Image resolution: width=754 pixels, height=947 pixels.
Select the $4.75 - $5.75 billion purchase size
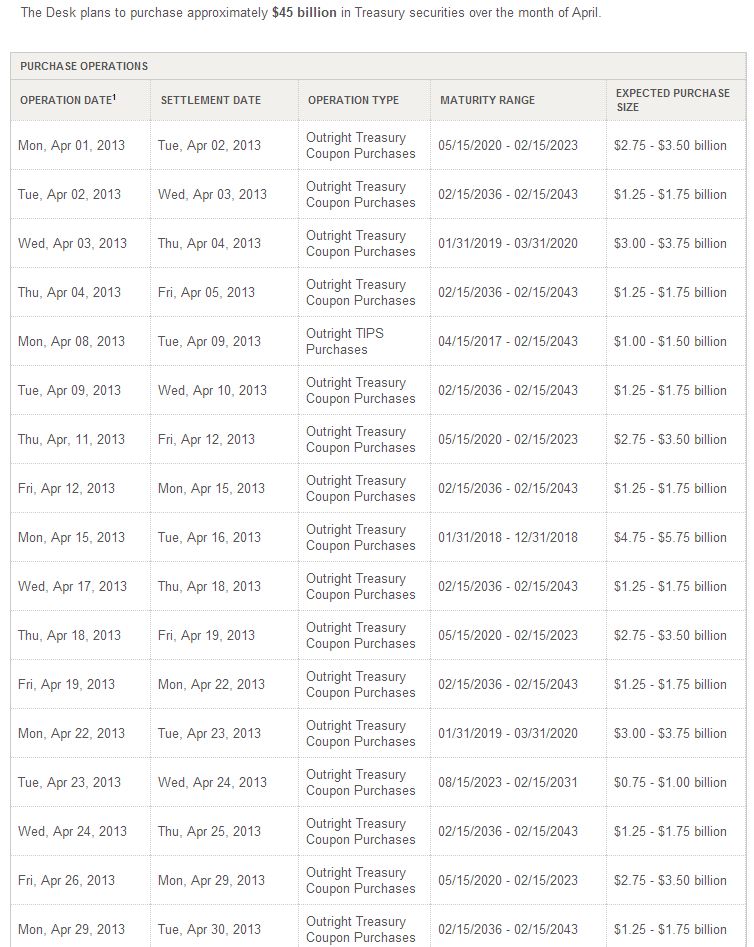coord(670,537)
